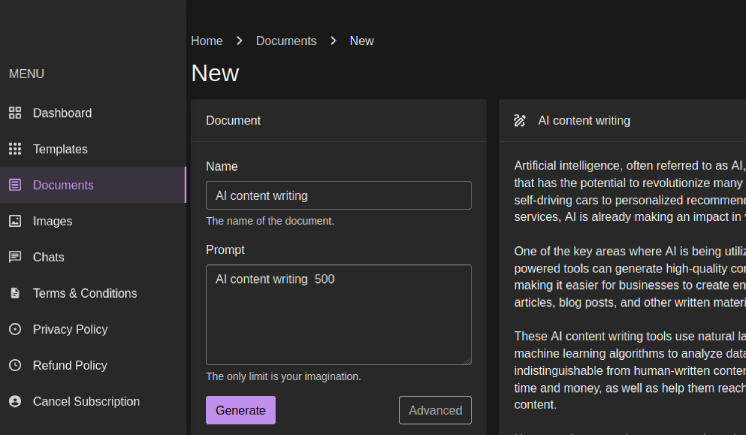
Task: Go to Templates in the sidebar
Action: (93, 149)
